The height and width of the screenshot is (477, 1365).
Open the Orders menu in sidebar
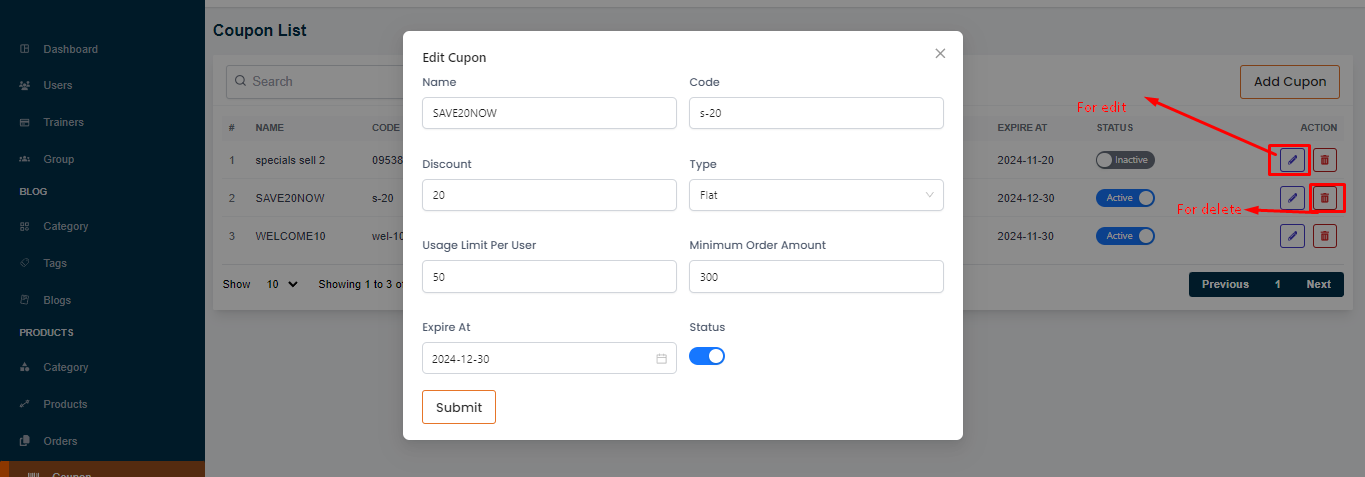tap(60, 441)
